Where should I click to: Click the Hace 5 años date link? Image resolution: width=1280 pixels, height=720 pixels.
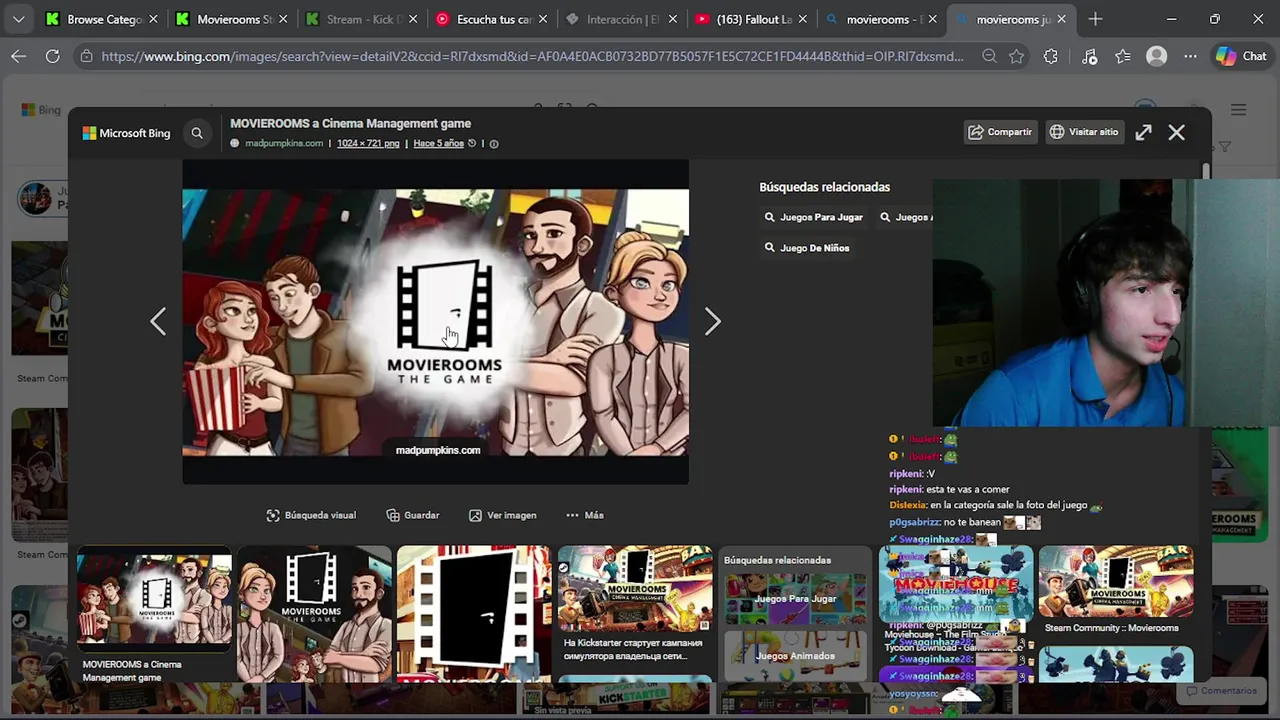[439, 144]
